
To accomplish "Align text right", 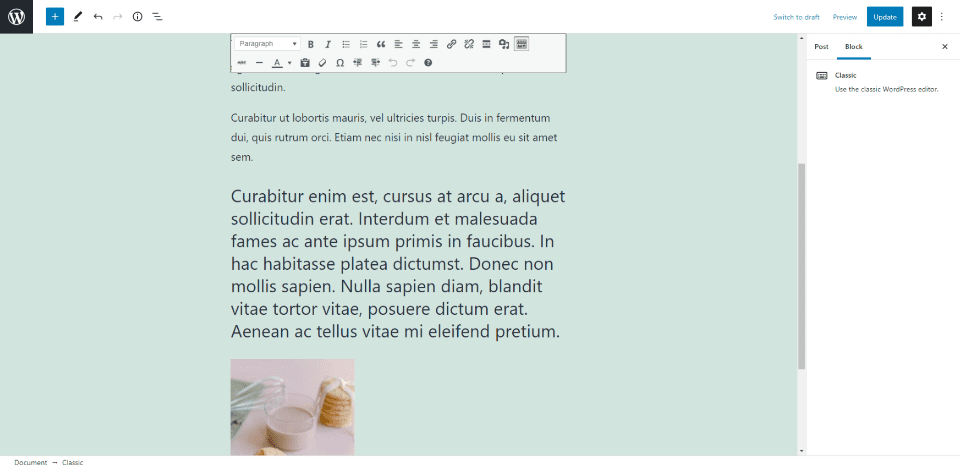I will point(433,44).
